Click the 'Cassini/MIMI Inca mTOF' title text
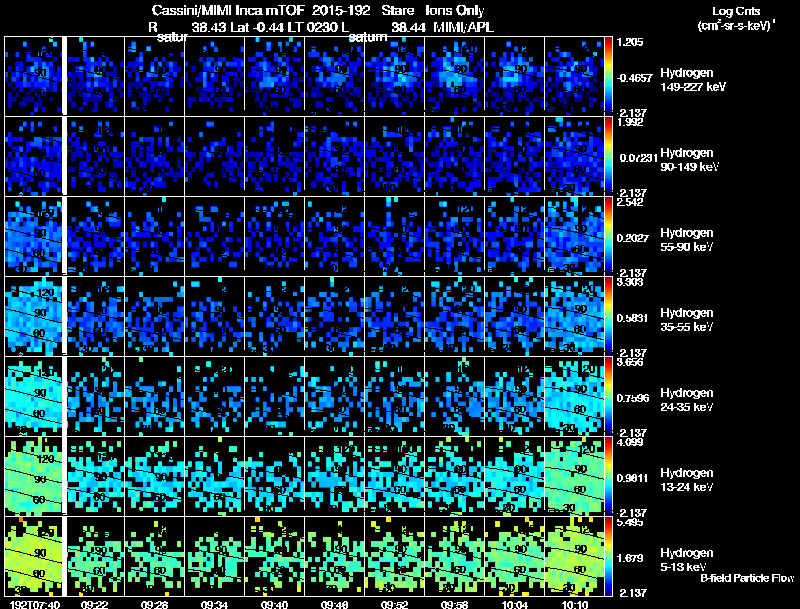 (x=228, y=10)
